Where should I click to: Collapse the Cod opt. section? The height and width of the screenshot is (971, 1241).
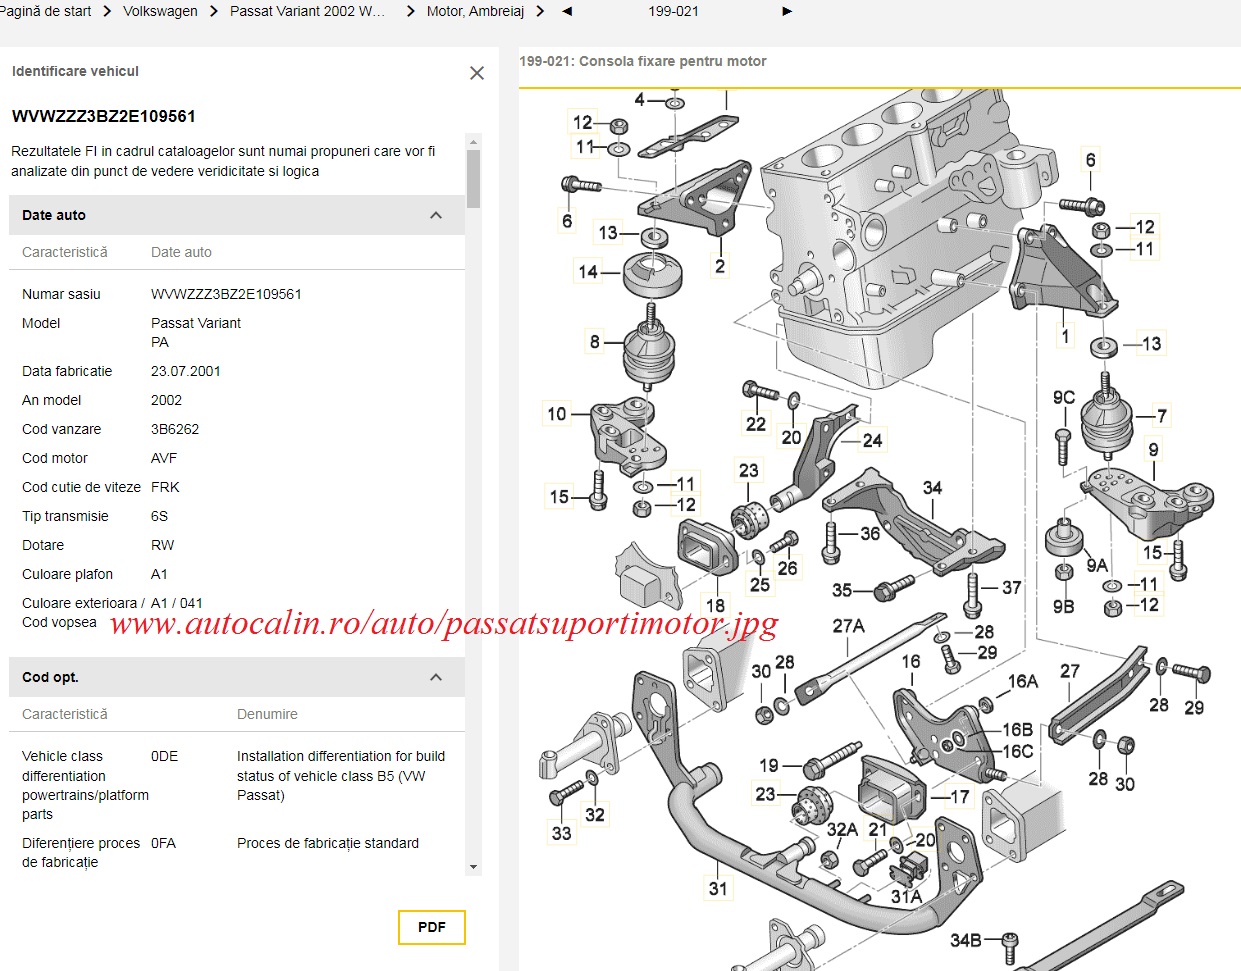pyautogui.click(x=436, y=677)
